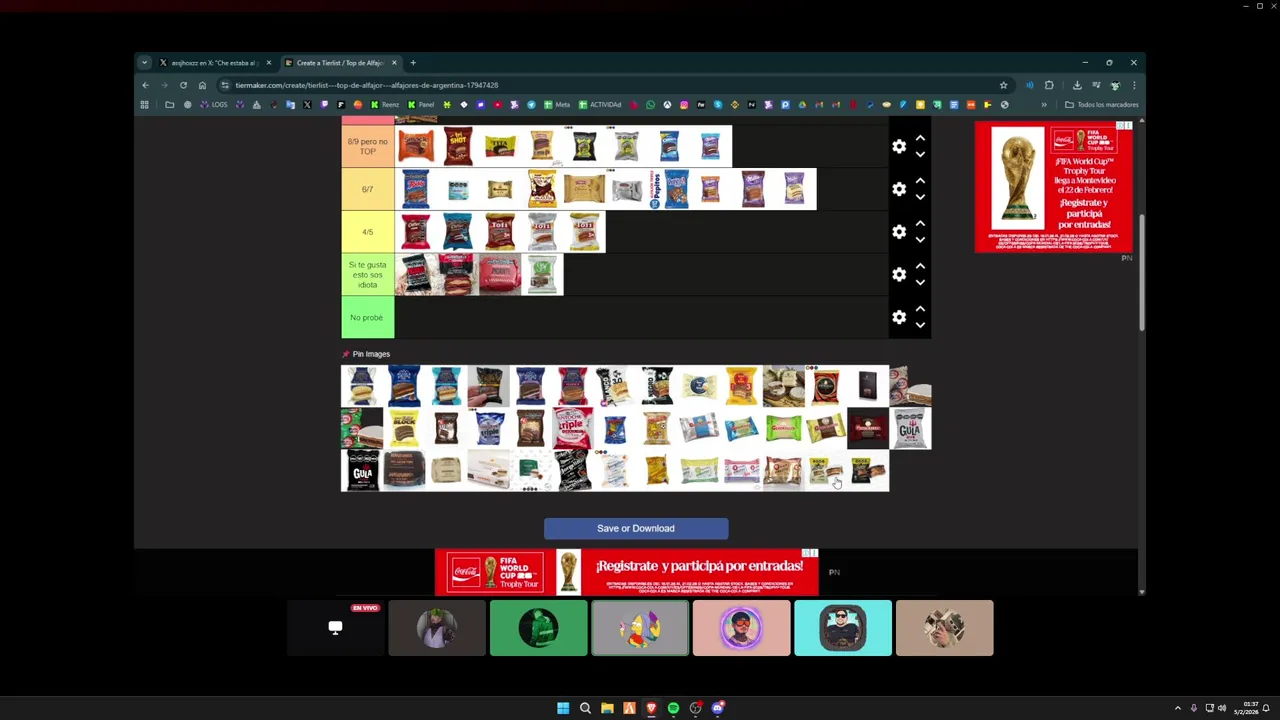The height and width of the screenshot is (720, 1280).
Task: Click the 'Si te gusta esto sos idiota' label
Action: coord(367,275)
